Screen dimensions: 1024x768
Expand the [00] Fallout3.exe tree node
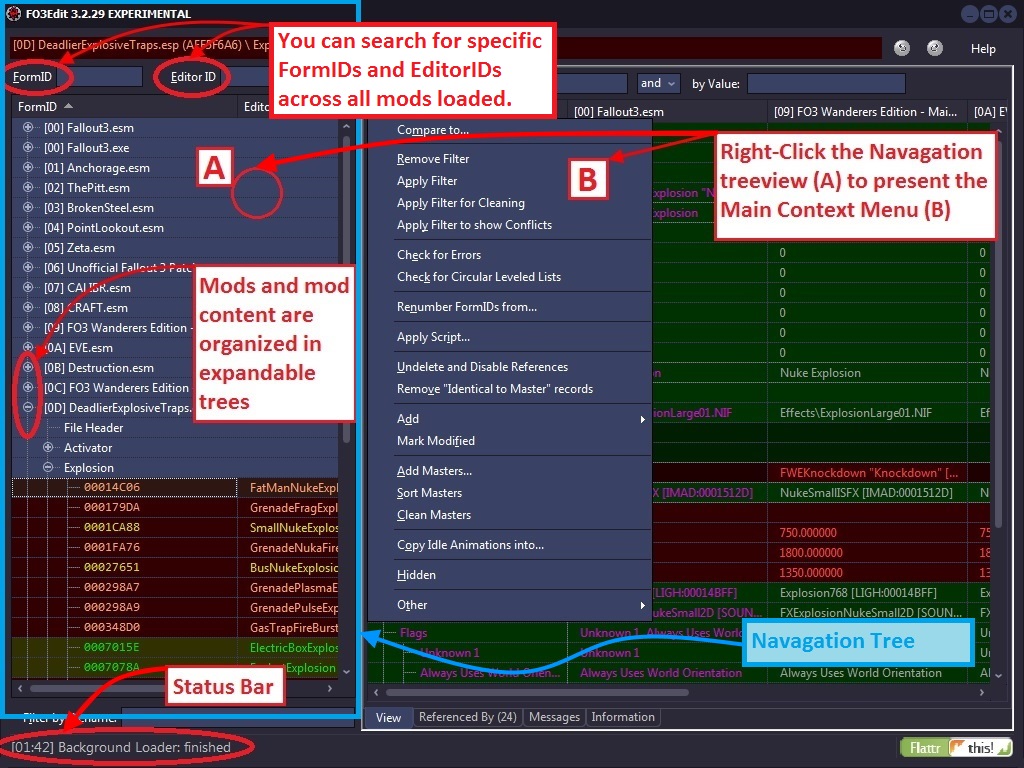coord(28,148)
